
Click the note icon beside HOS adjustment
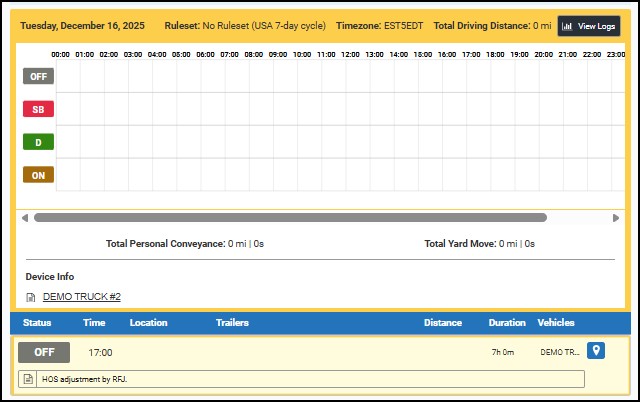pos(28,379)
